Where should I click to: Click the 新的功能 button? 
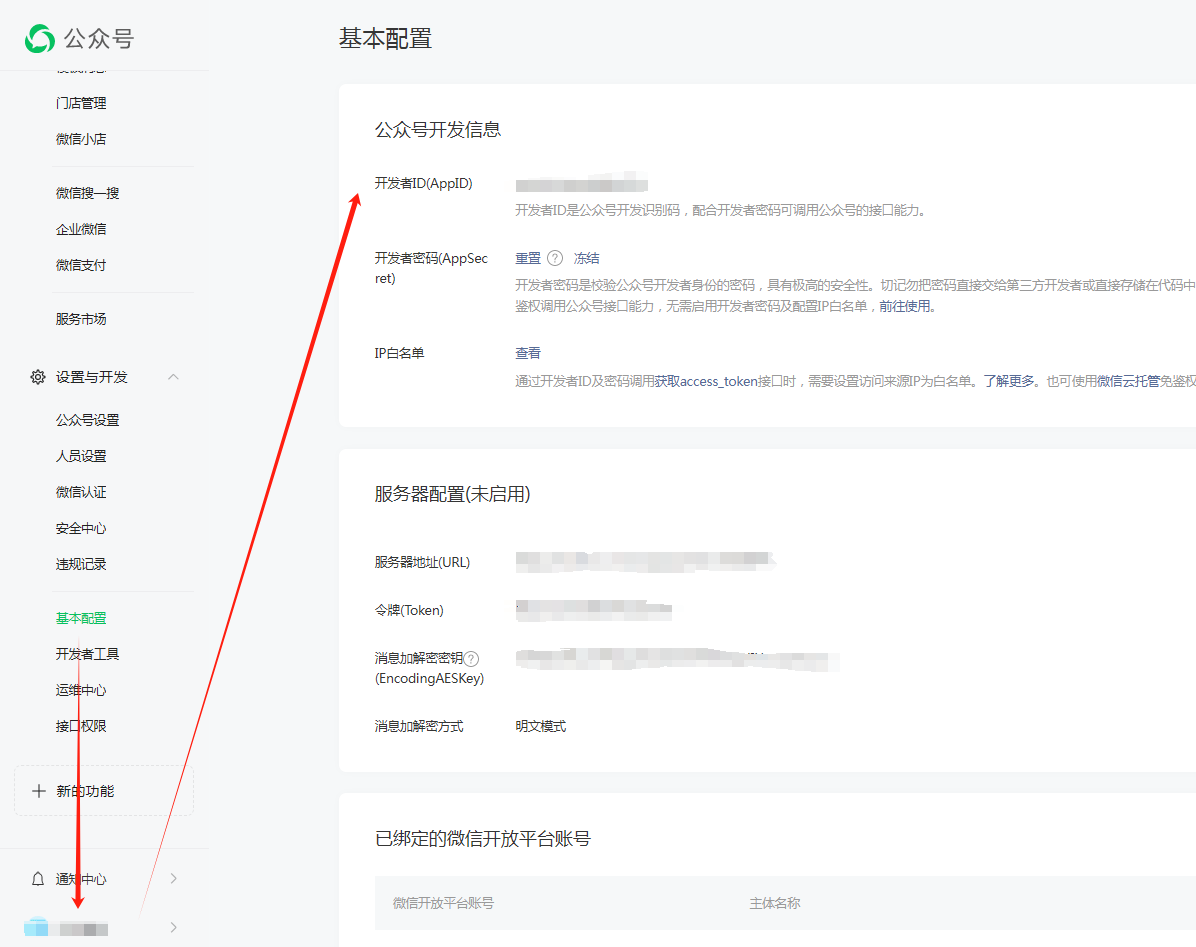click(104, 791)
